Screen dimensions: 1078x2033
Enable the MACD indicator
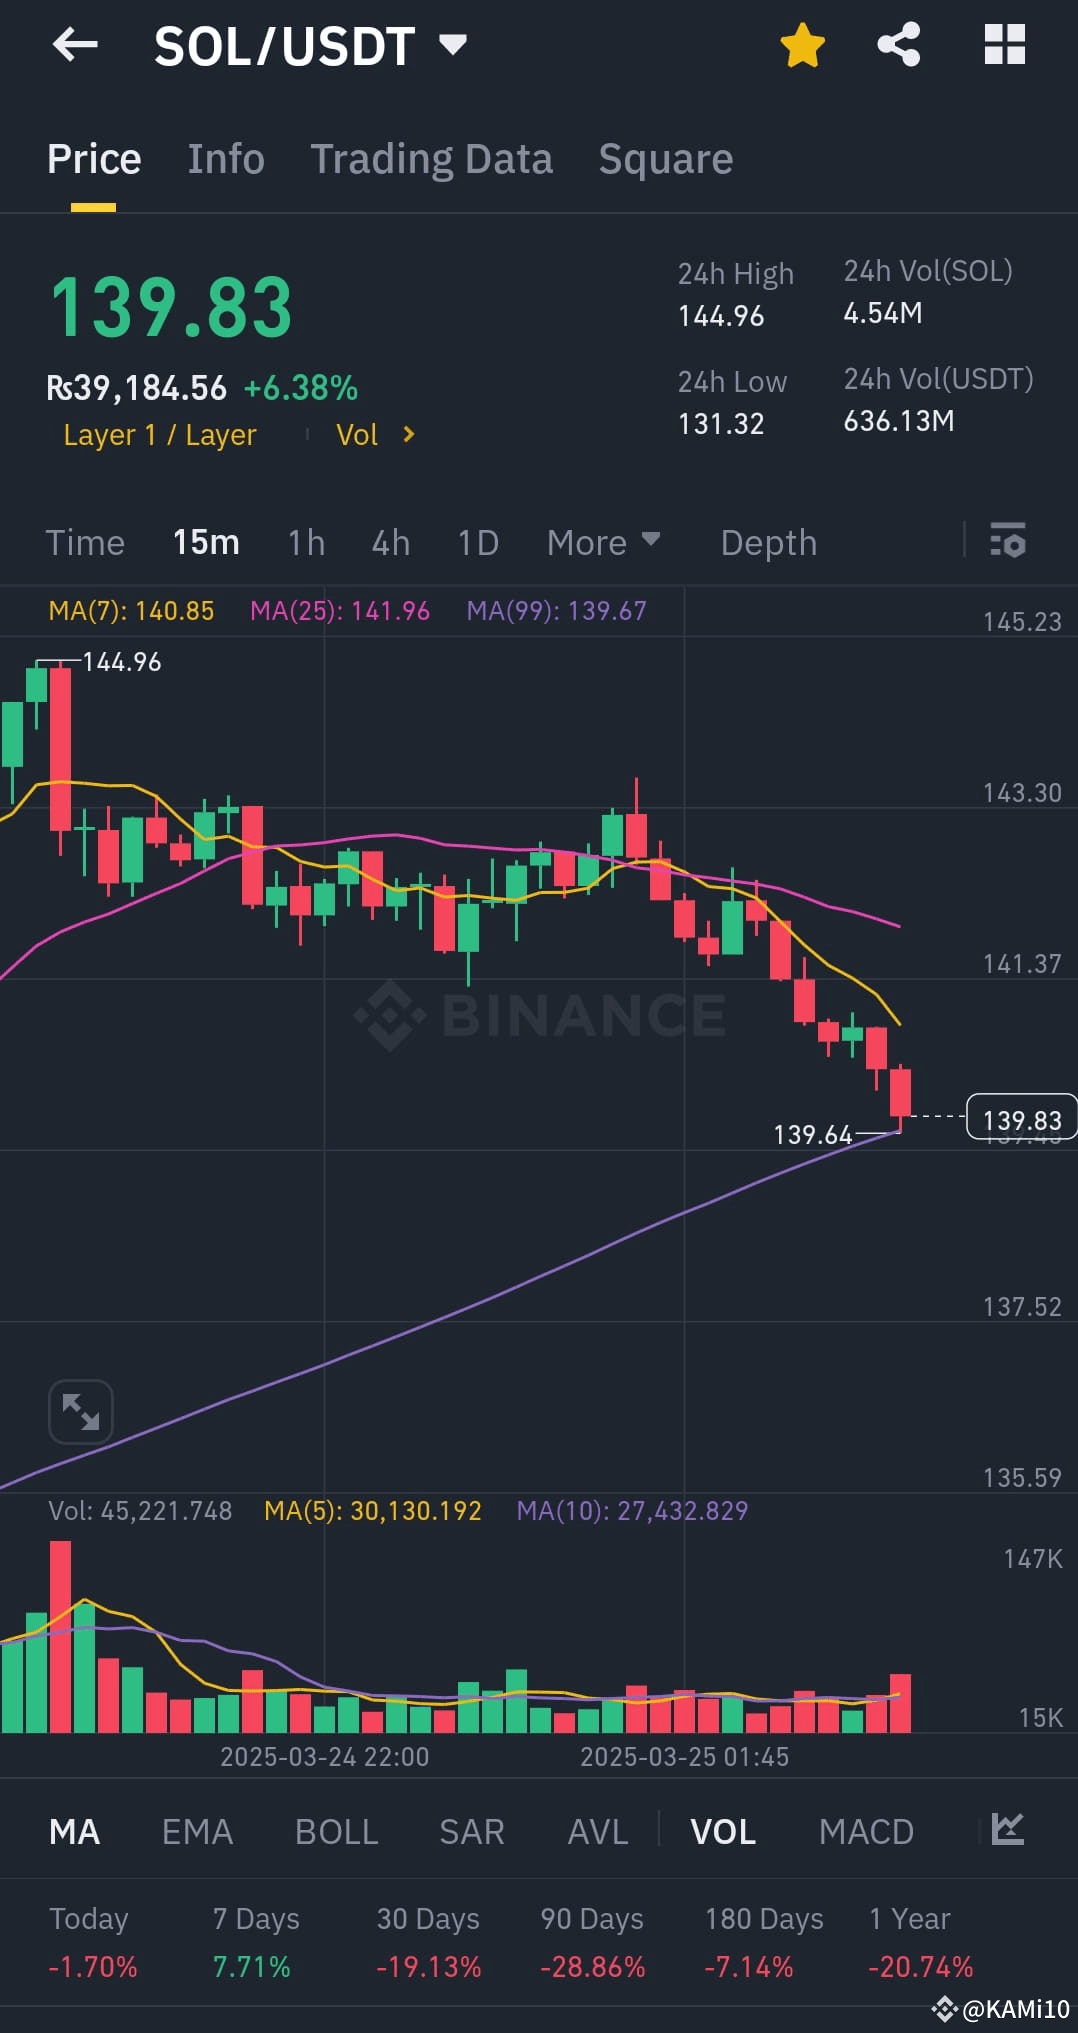click(866, 1831)
